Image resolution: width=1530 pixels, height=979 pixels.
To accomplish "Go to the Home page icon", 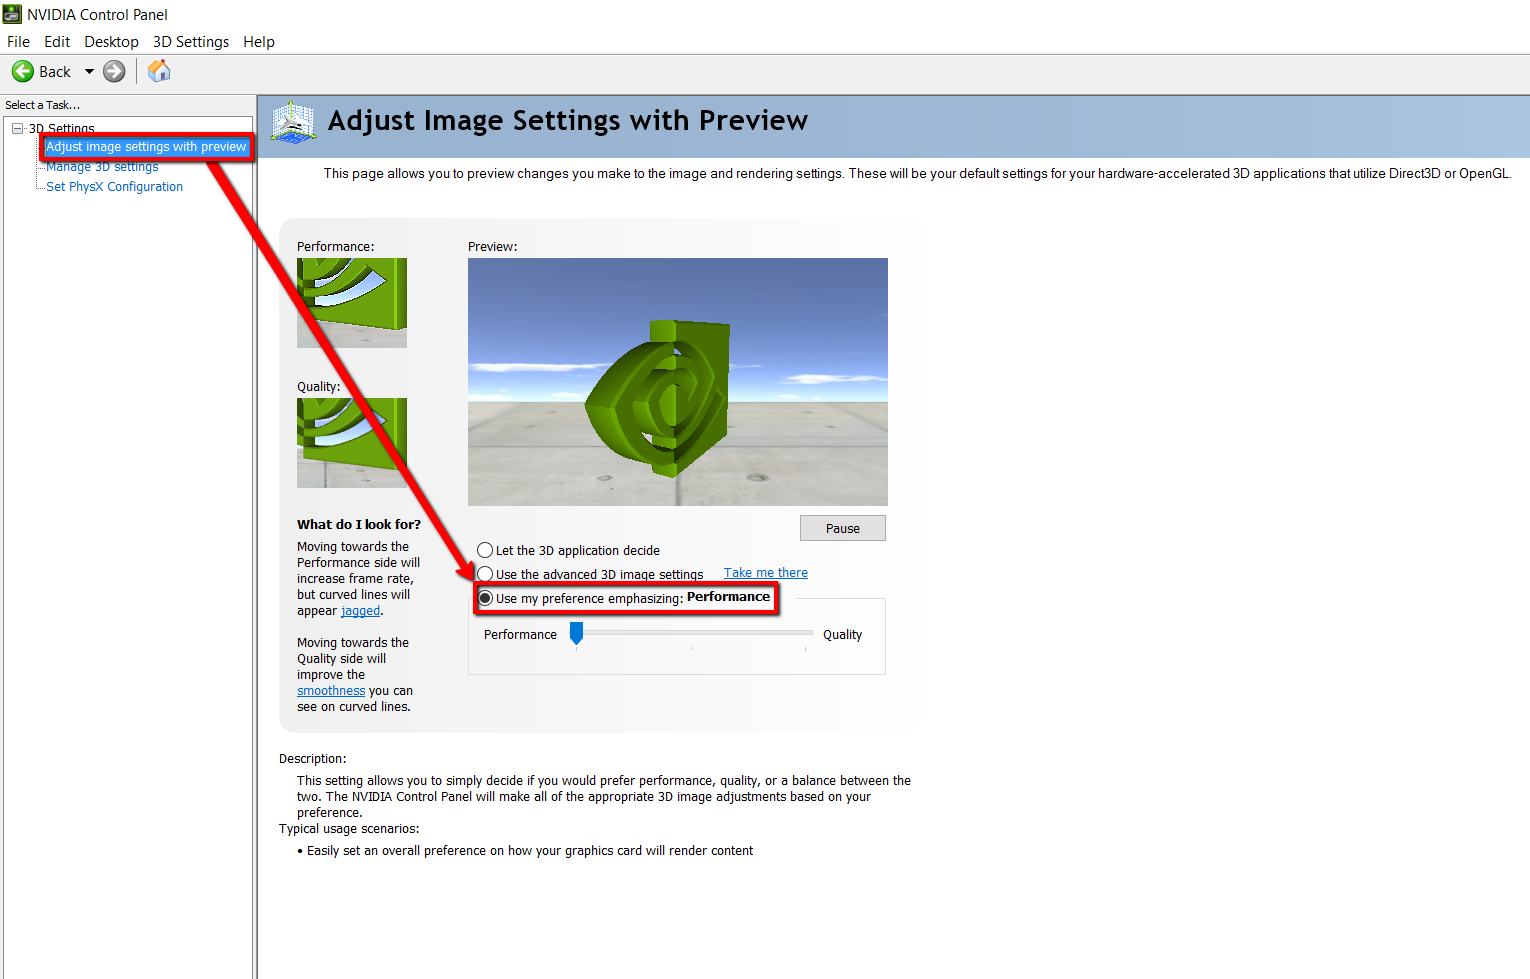I will [x=159, y=71].
